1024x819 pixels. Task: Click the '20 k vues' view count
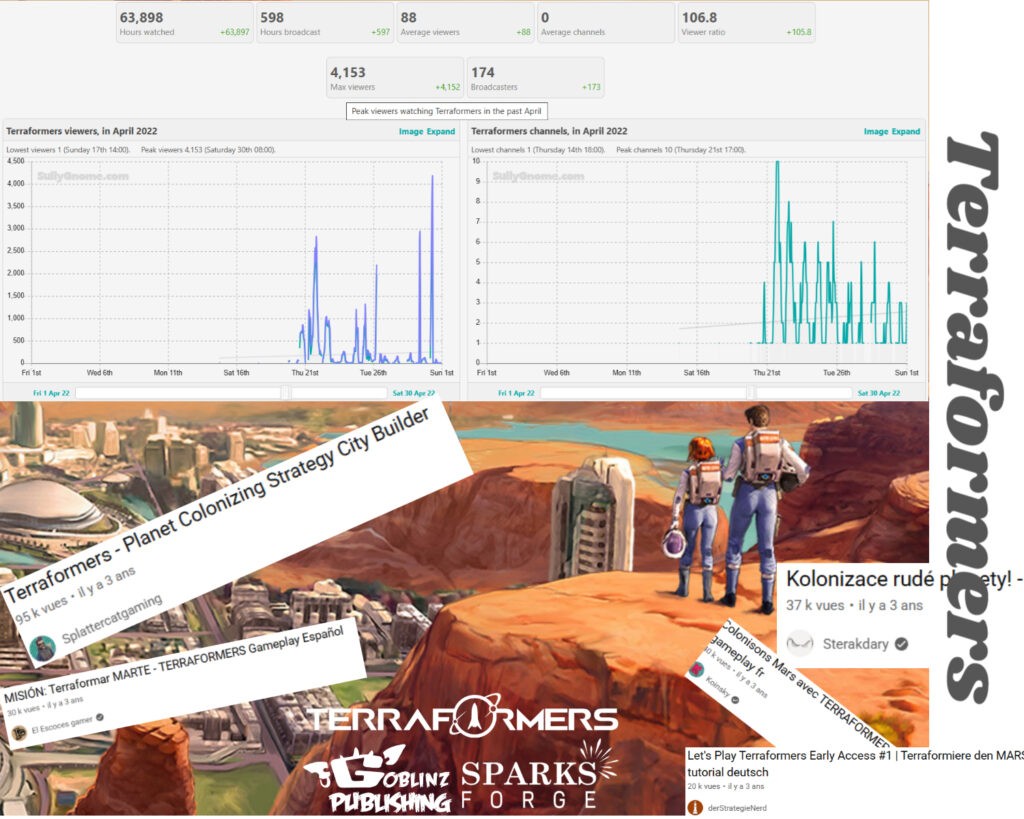704,787
